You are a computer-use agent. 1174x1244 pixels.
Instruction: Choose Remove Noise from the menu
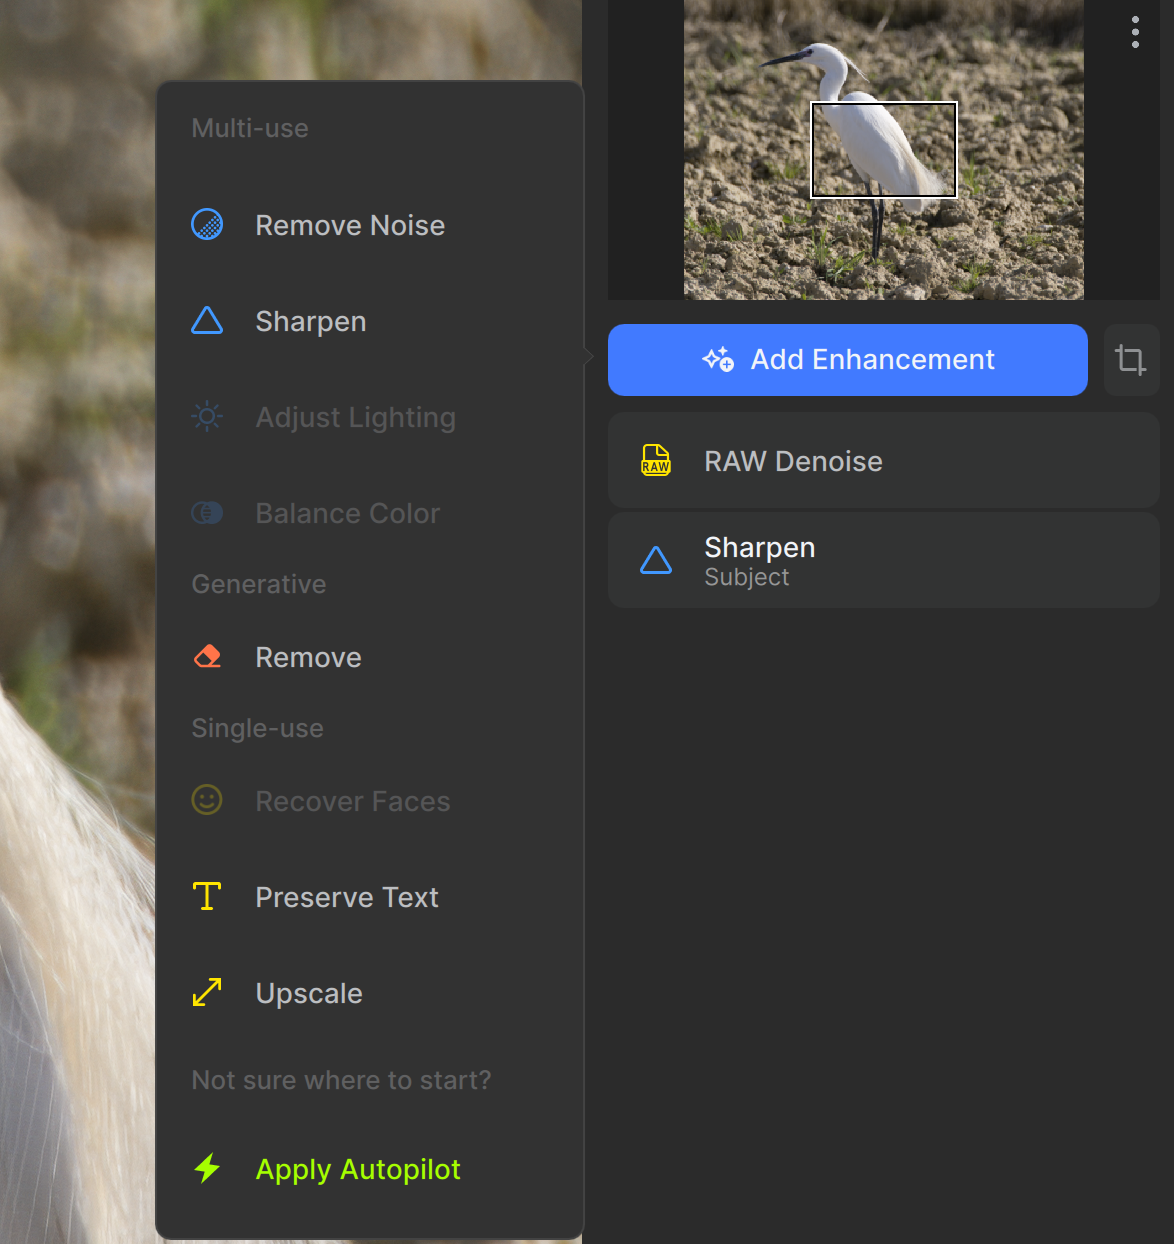tap(370, 225)
